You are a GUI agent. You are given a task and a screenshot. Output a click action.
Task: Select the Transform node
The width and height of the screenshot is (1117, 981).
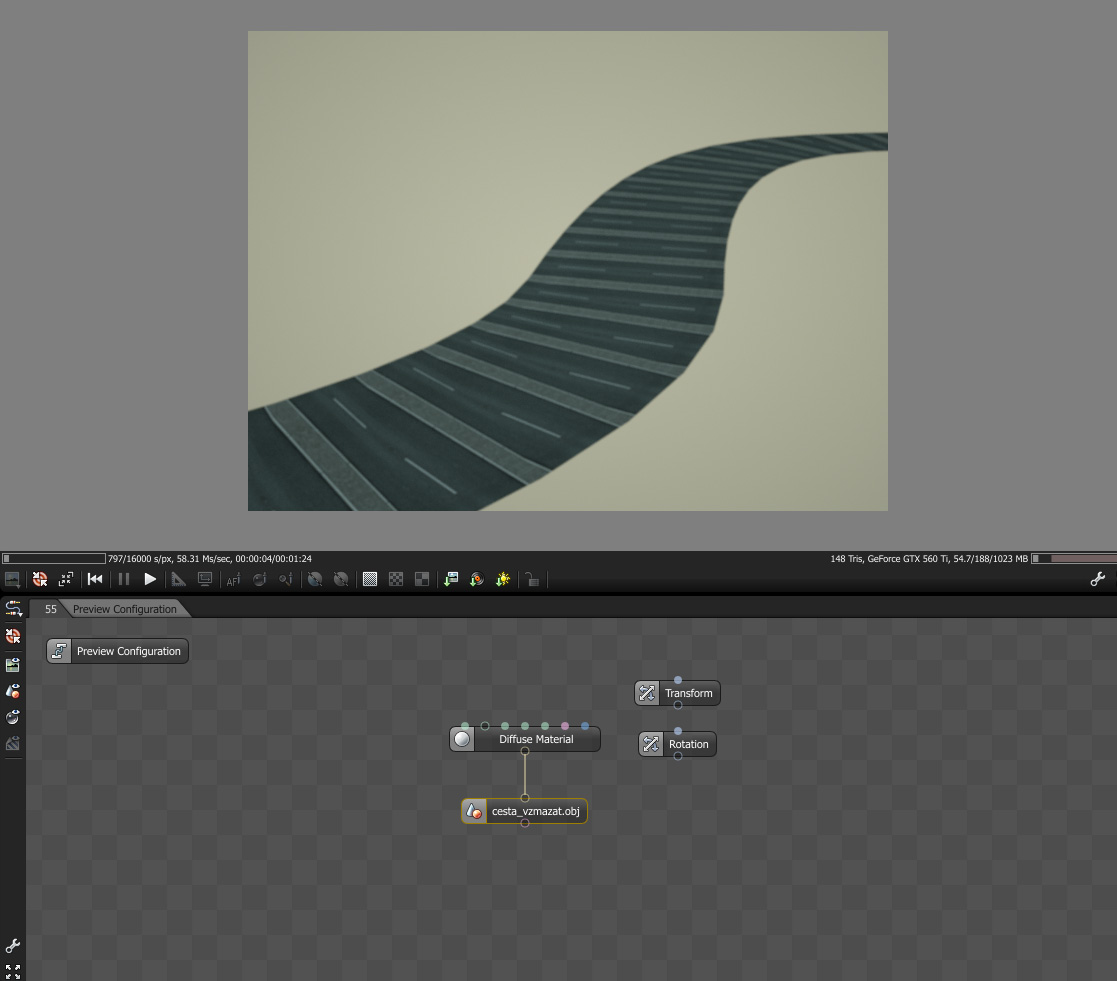(x=677, y=693)
